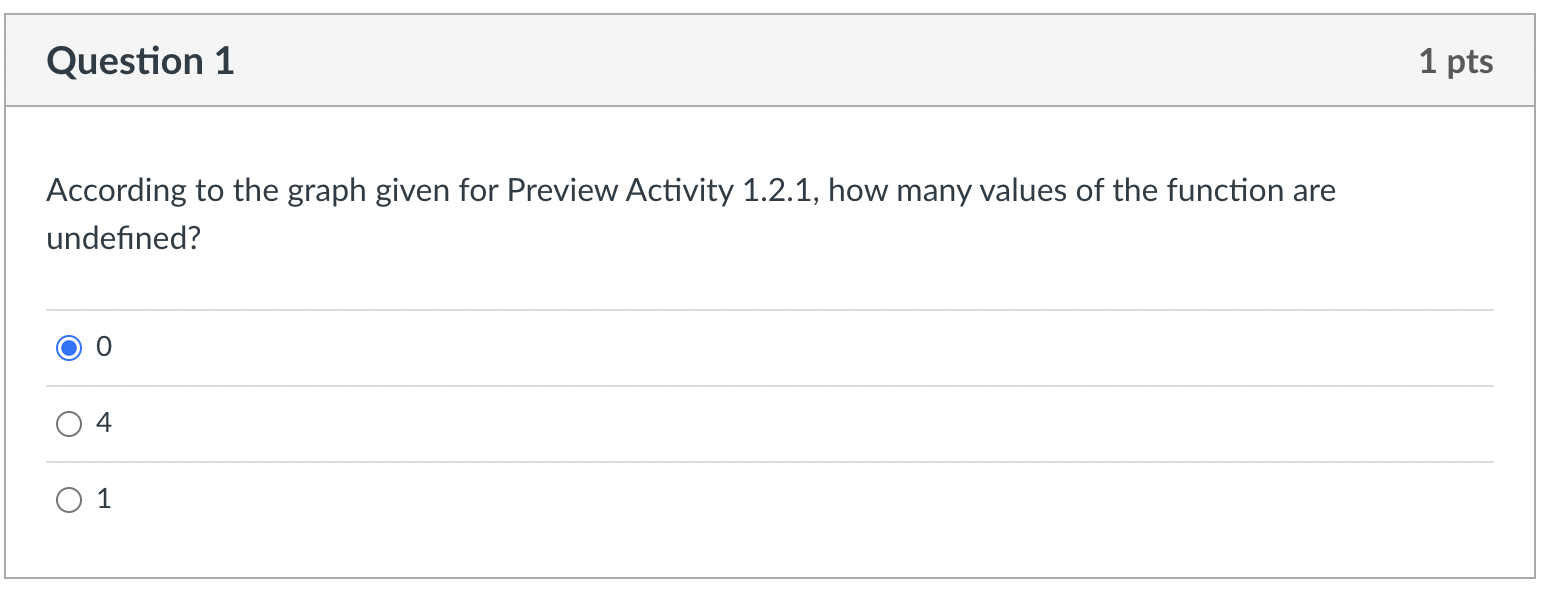Screen dimensions: 1549x605
Task: Click the word "given" in the question
Action: (x=414, y=191)
